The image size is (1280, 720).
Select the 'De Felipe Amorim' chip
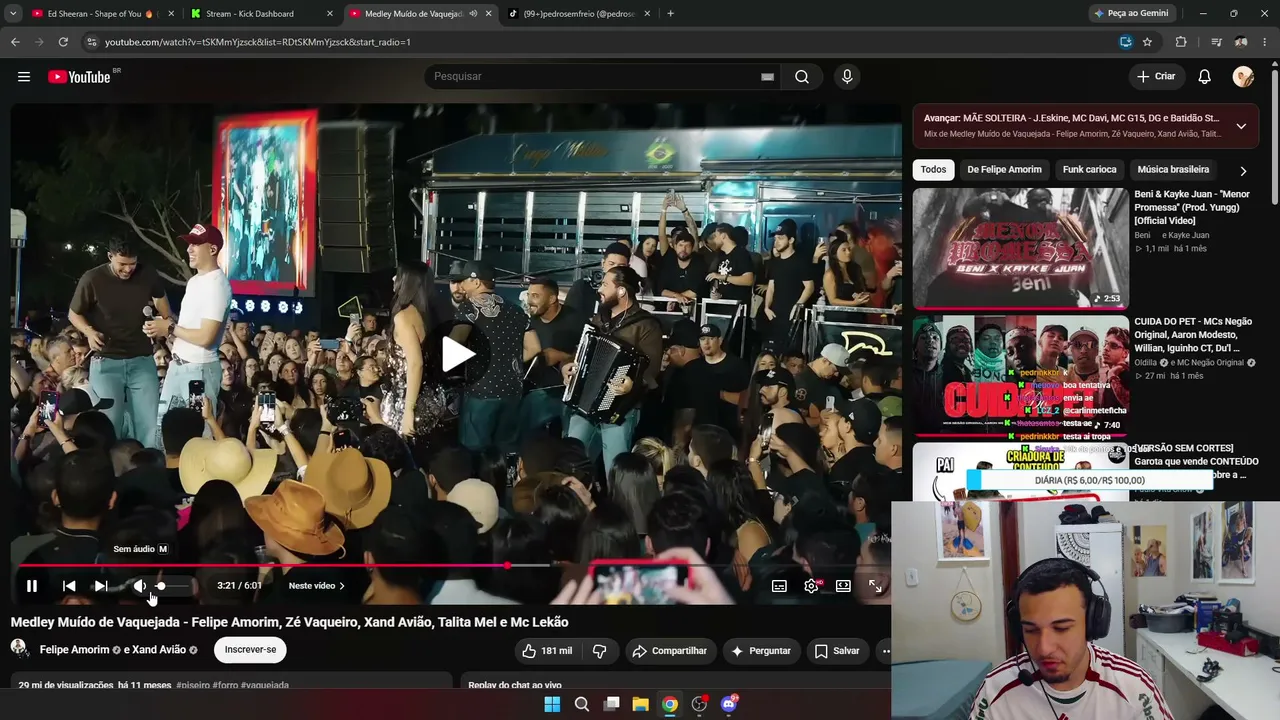(1004, 170)
